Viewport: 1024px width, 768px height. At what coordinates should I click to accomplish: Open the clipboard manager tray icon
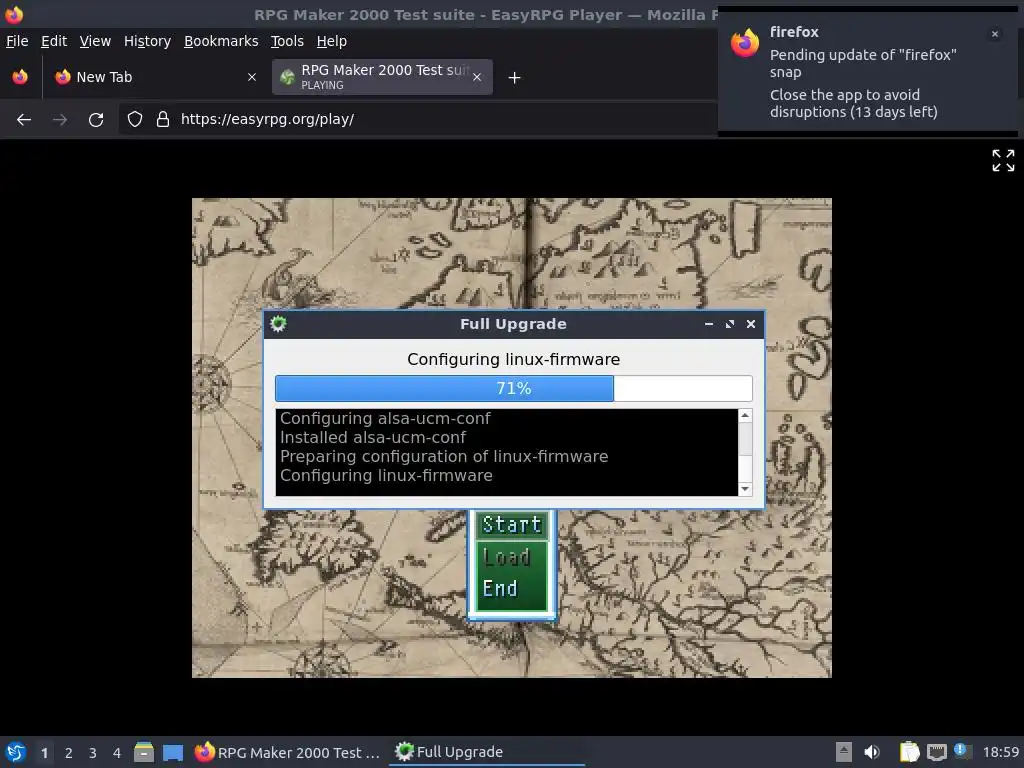coord(909,752)
